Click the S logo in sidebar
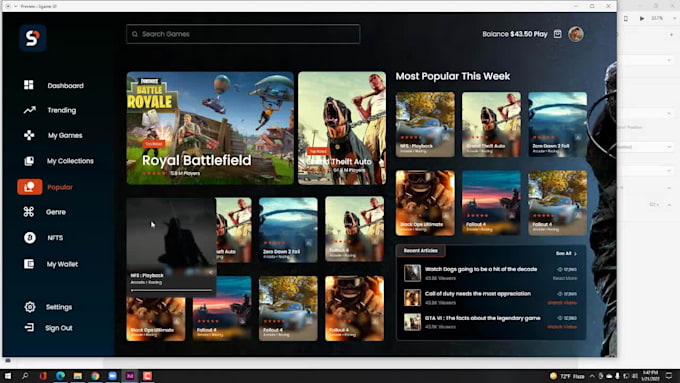 coord(33,38)
